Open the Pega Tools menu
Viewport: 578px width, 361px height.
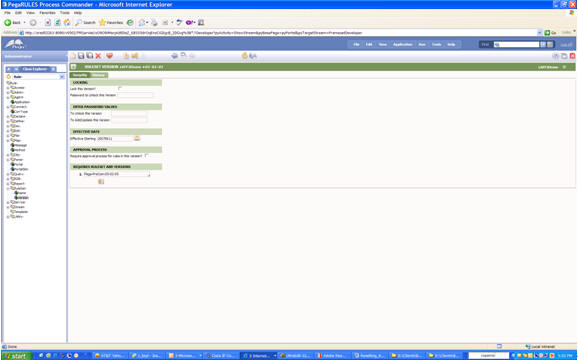coord(436,45)
